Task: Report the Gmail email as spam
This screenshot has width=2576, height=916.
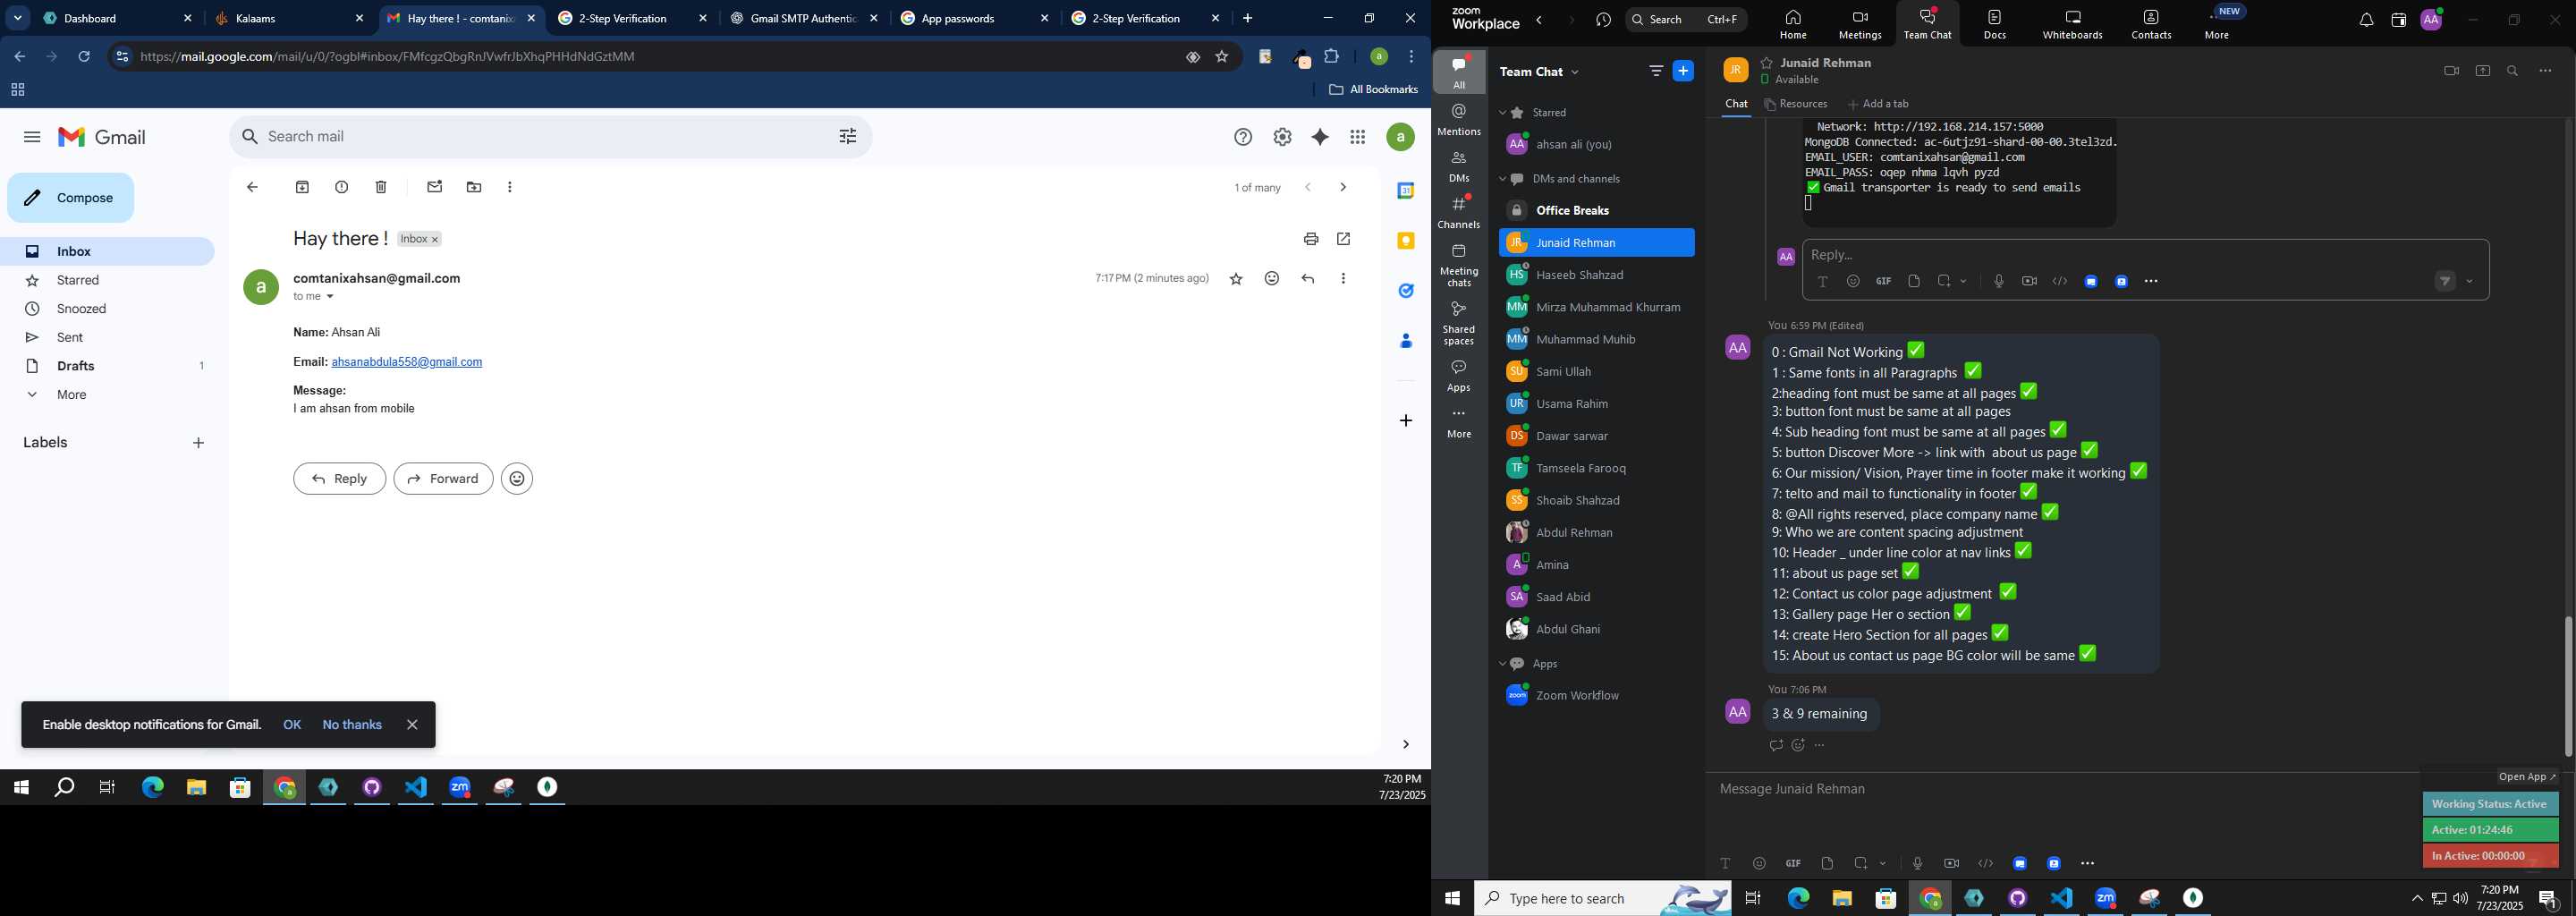Action: [x=342, y=187]
